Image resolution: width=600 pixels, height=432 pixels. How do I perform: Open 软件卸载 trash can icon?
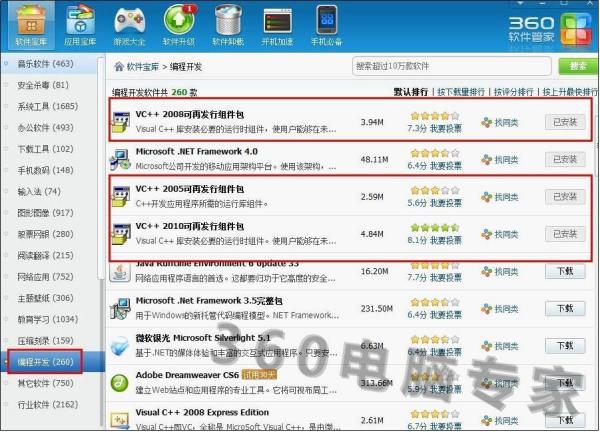click(x=228, y=25)
